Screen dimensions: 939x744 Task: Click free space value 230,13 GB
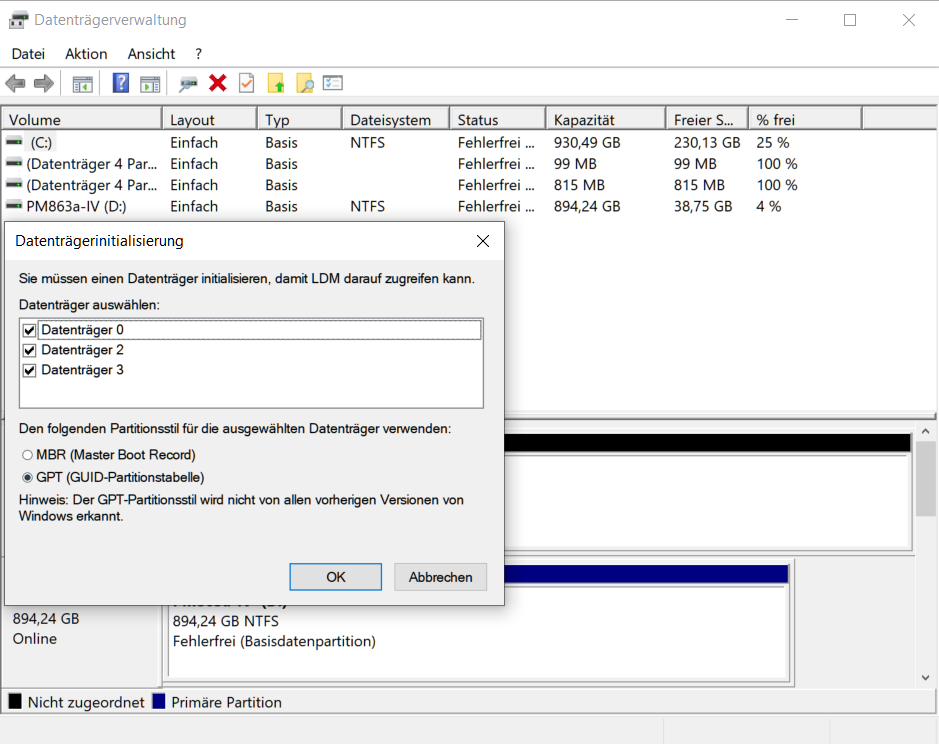[x=707, y=143]
